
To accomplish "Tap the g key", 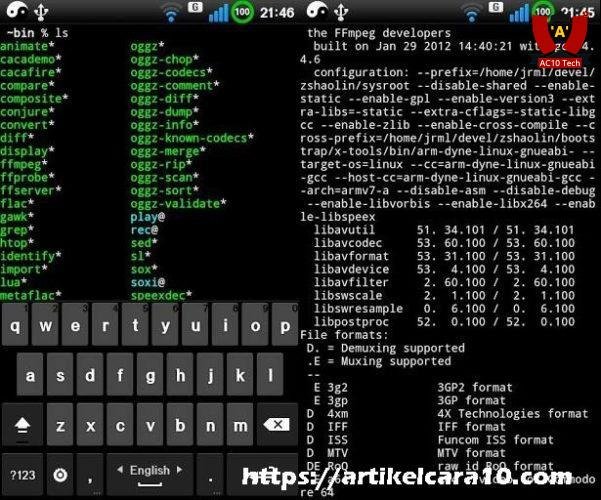I will [x=150, y=375].
